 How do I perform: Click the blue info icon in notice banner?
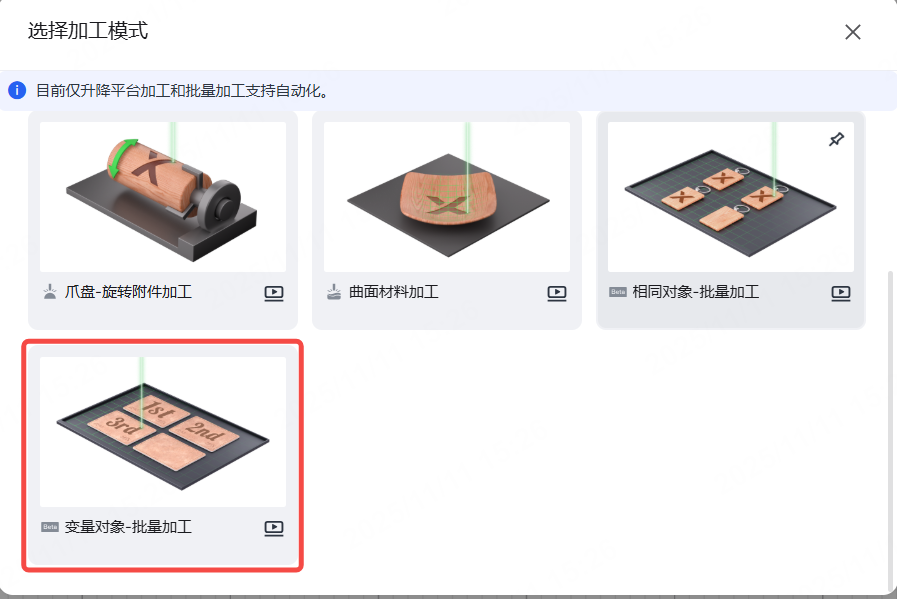[17, 90]
